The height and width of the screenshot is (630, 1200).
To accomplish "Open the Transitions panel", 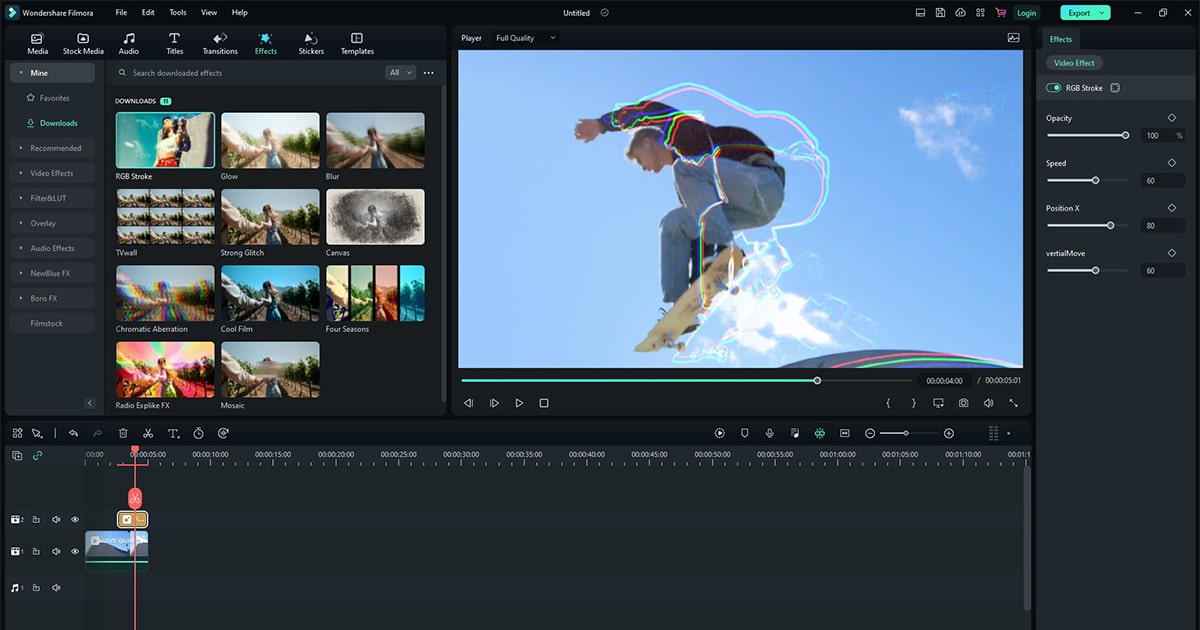I will point(220,43).
